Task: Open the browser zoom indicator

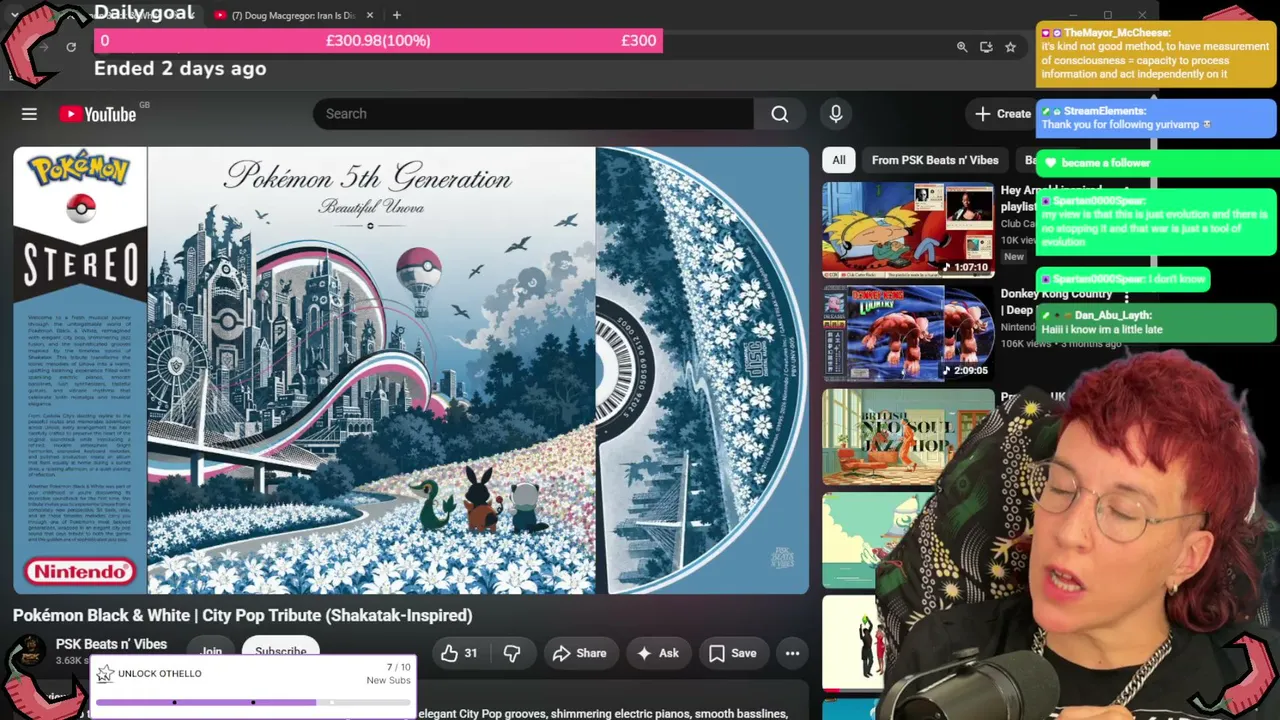Action: [962, 47]
